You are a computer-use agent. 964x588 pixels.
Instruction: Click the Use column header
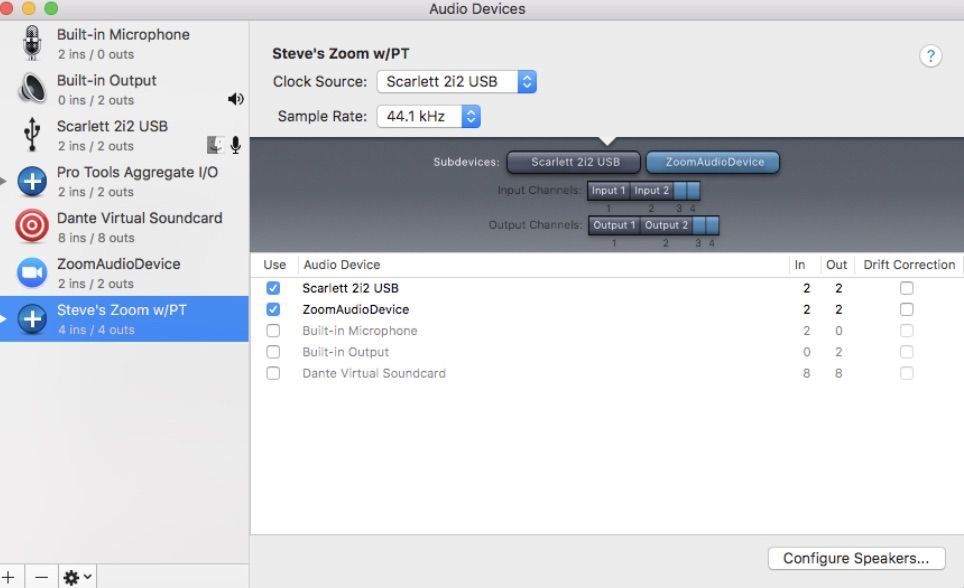point(274,265)
